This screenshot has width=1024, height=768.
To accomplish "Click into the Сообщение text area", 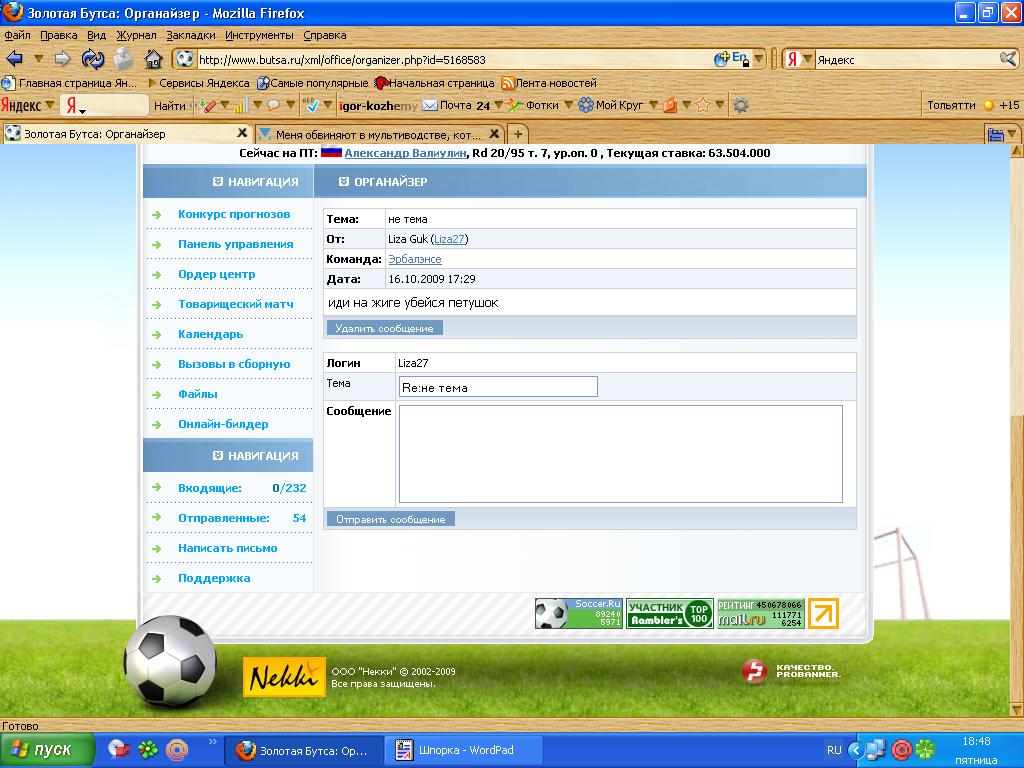I will click(x=620, y=453).
